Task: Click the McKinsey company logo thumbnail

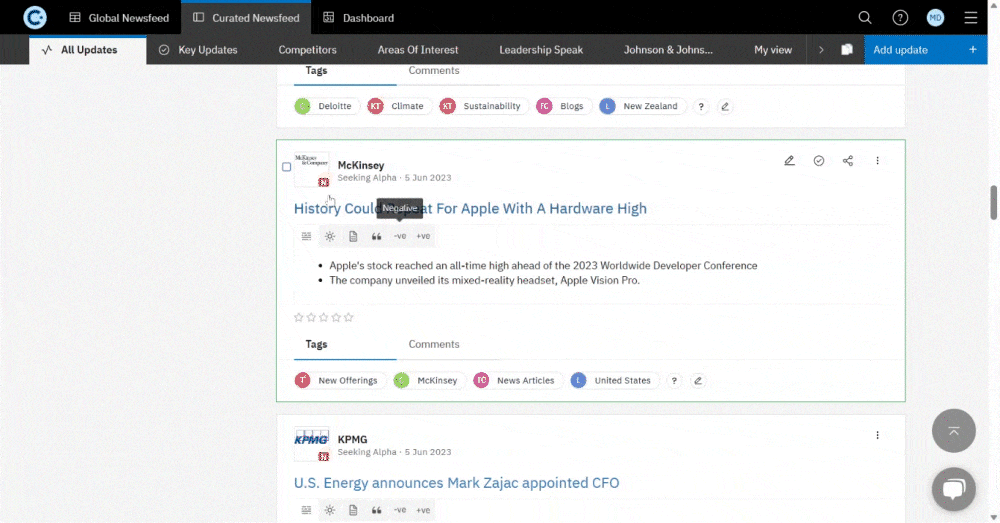Action: click(311, 169)
